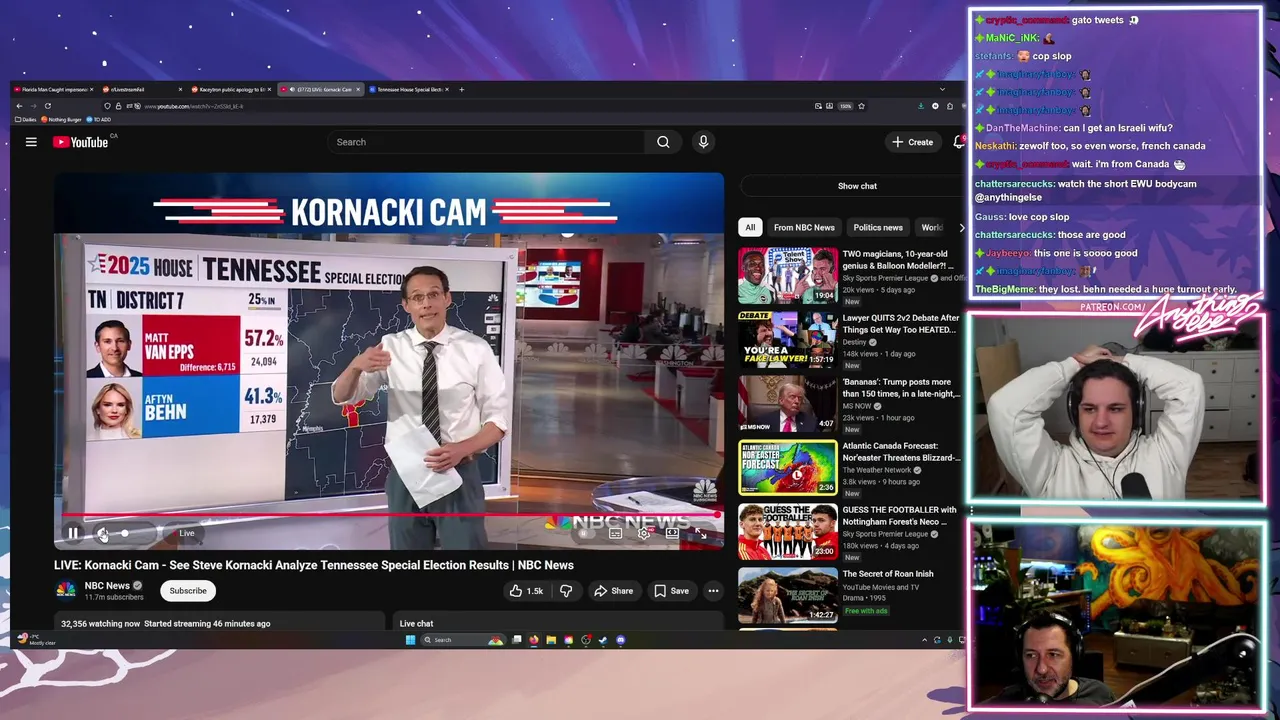Switch to the Kaceytron public apology tab
The width and height of the screenshot is (1280, 720).
[x=230, y=89]
